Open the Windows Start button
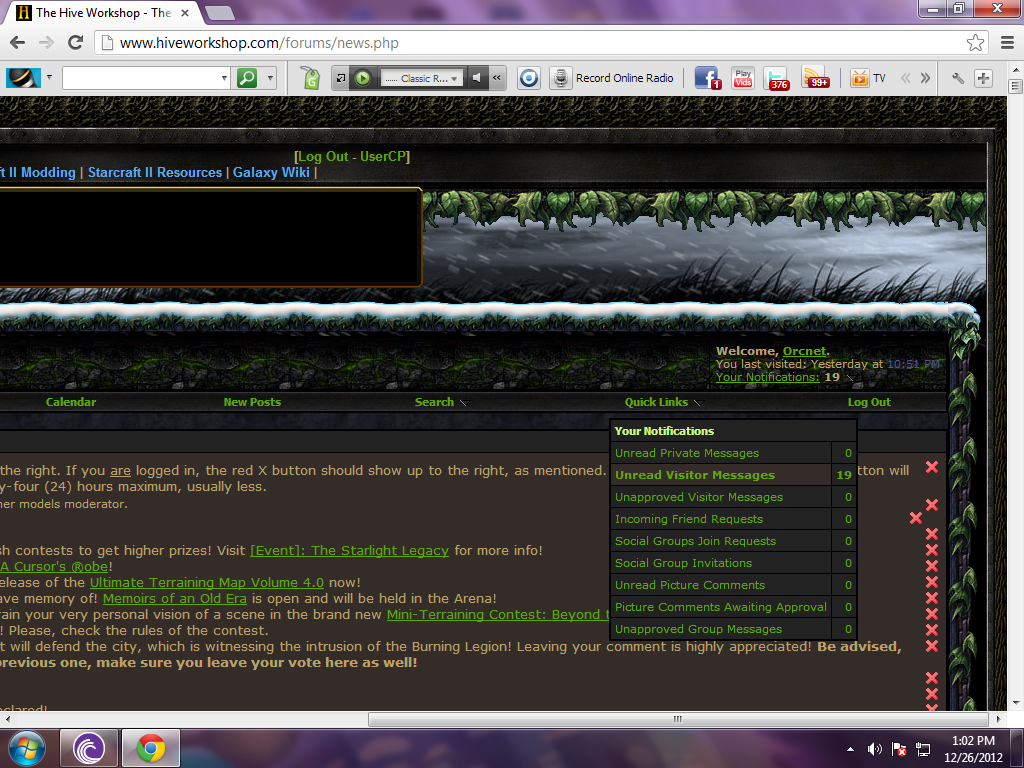1024x768 pixels. click(x=27, y=748)
